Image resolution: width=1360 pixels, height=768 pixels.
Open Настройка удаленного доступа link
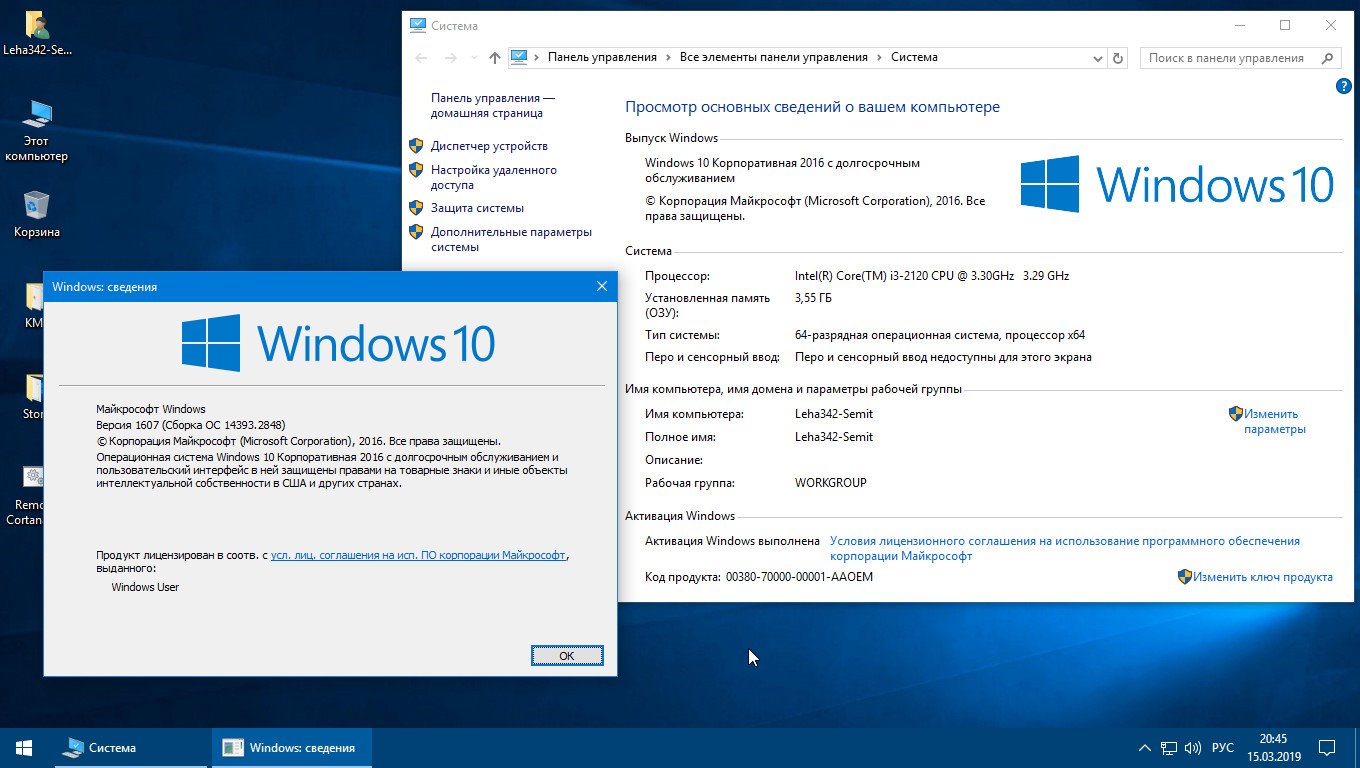pos(494,177)
